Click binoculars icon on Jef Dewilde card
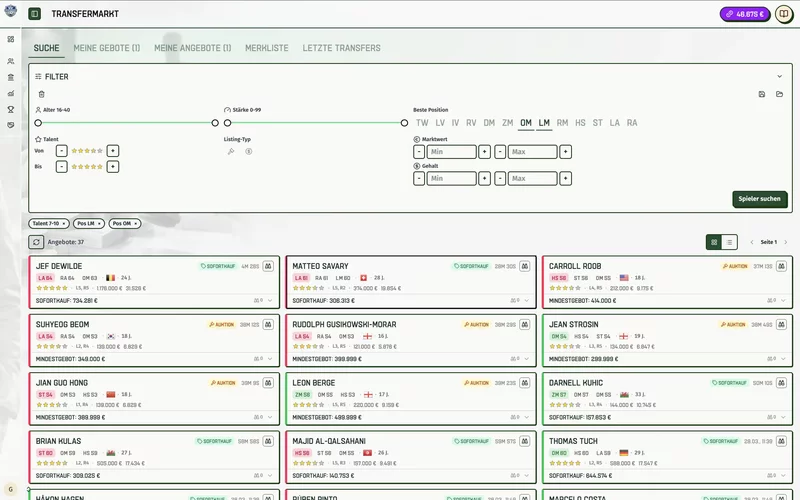 [268, 267]
